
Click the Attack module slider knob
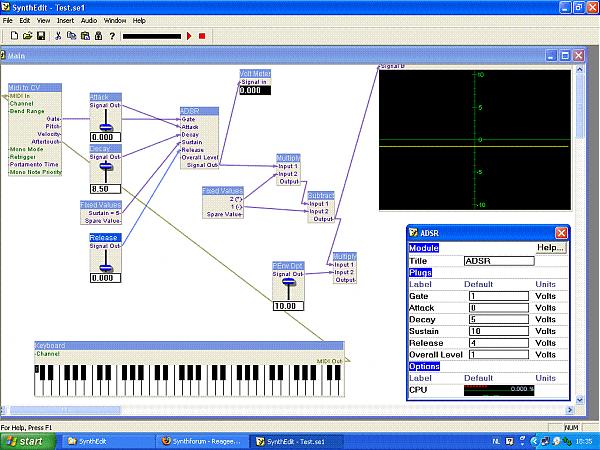pyautogui.click(x=106, y=127)
